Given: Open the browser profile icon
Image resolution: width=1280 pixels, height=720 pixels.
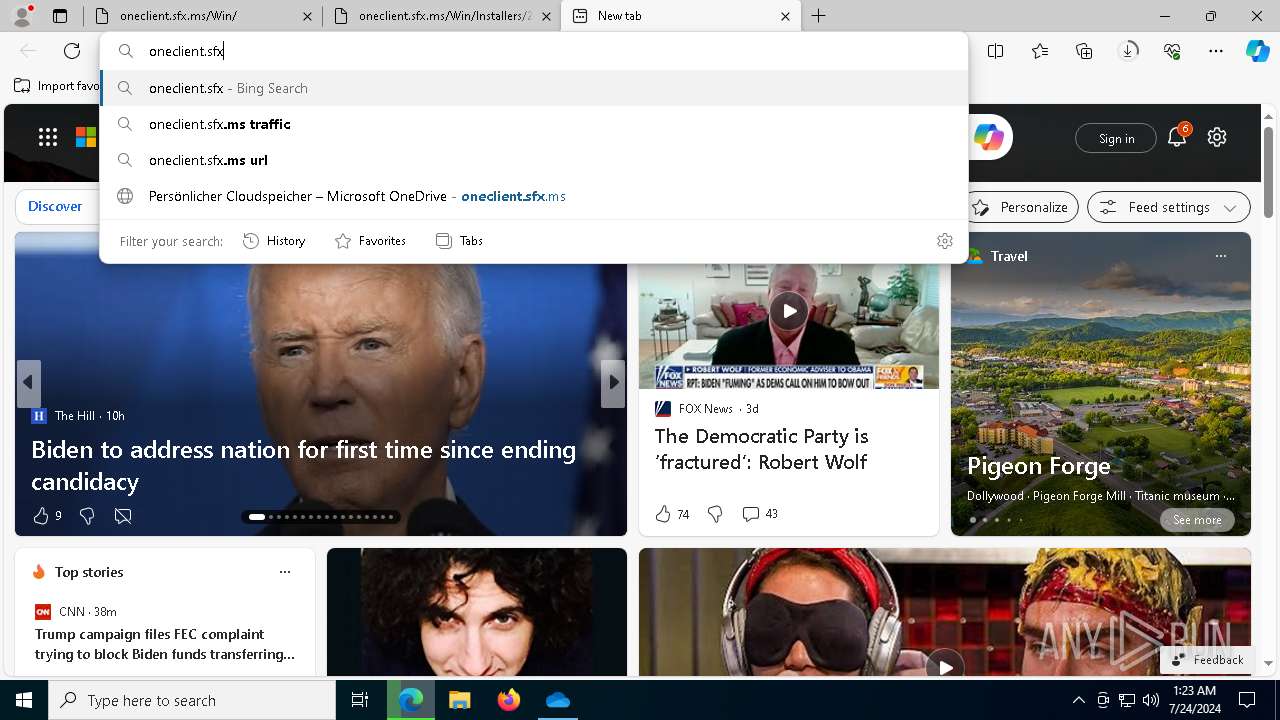Looking at the screenshot, I should pyautogui.click(x=22, y=16).
